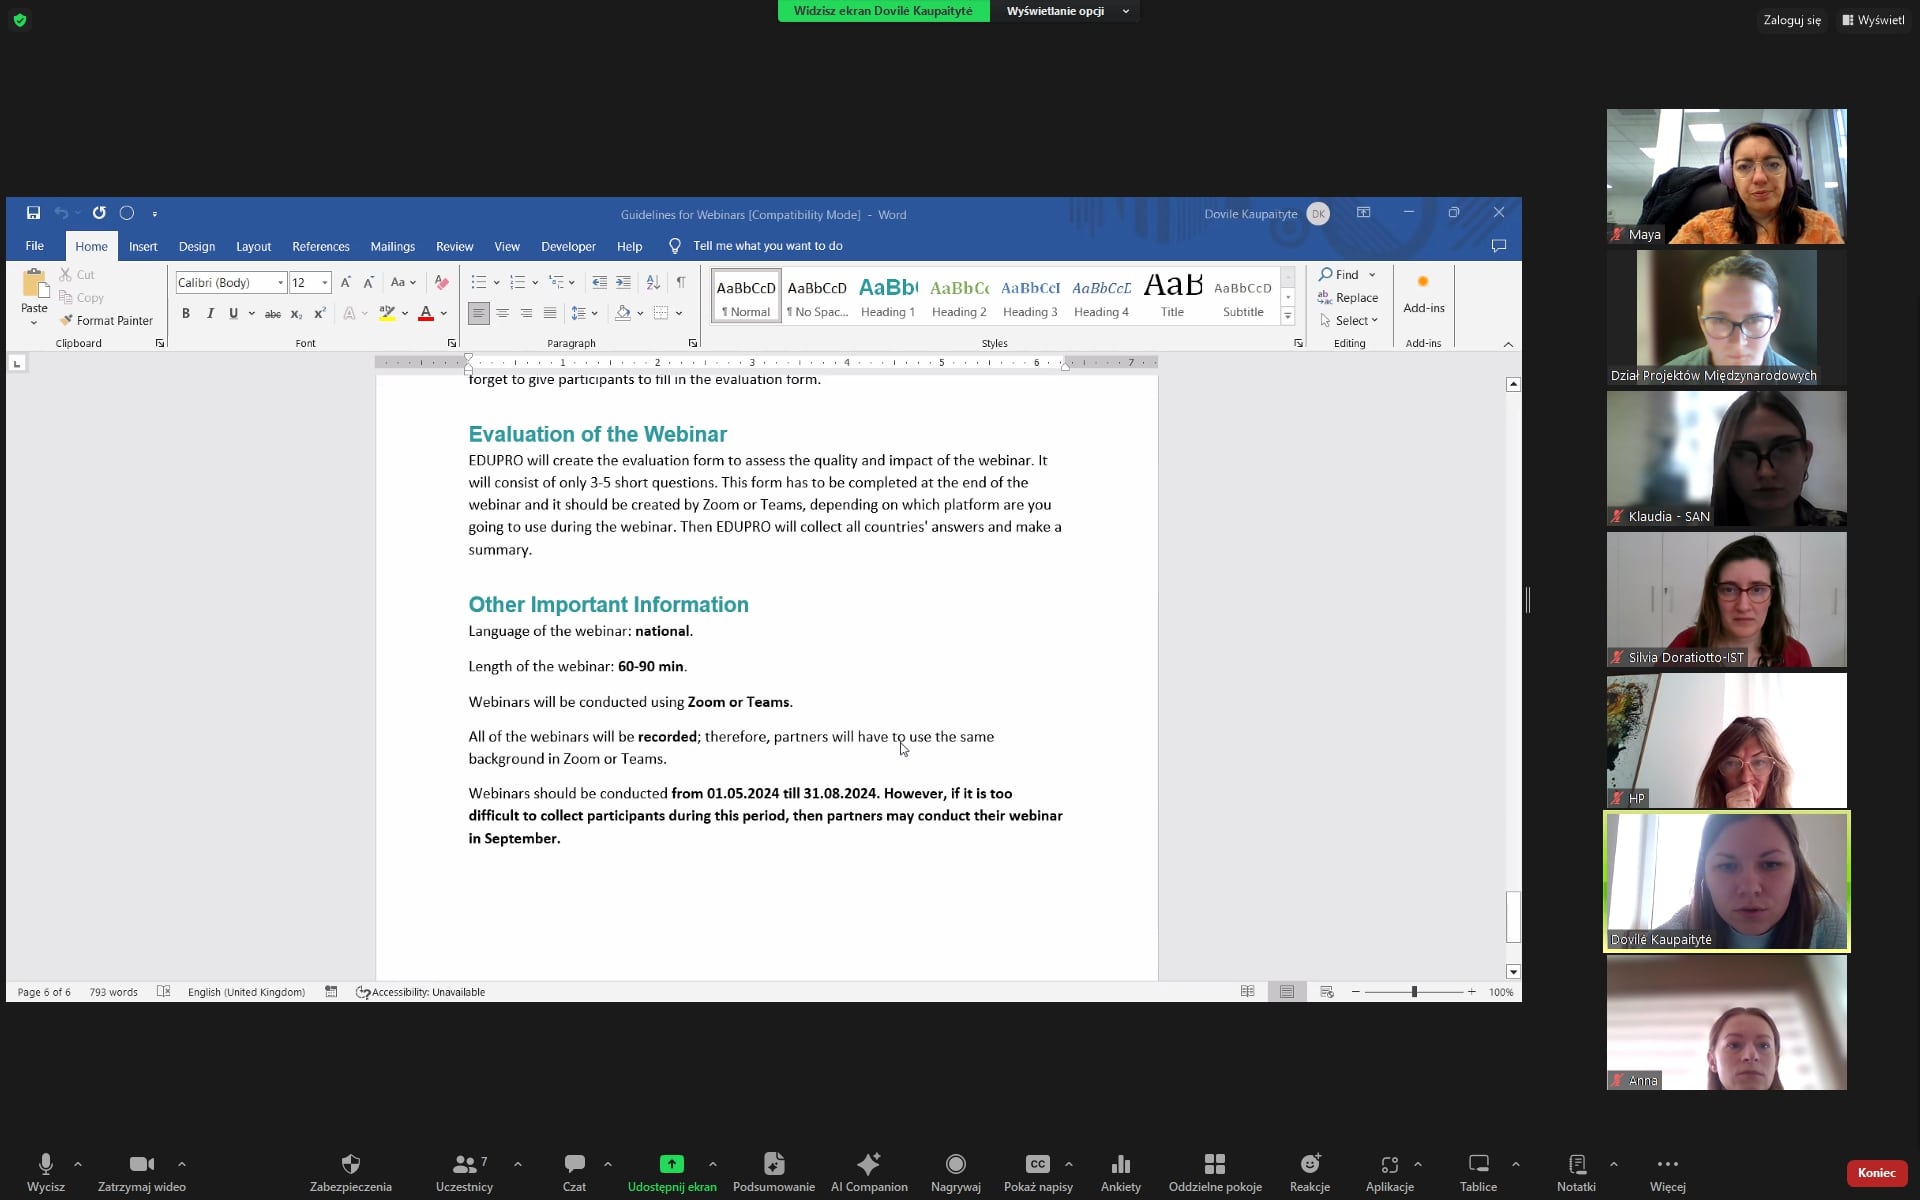Apply superscript formatting
Viewport: 1920px width, 1200px height.
tap(320, 314)
